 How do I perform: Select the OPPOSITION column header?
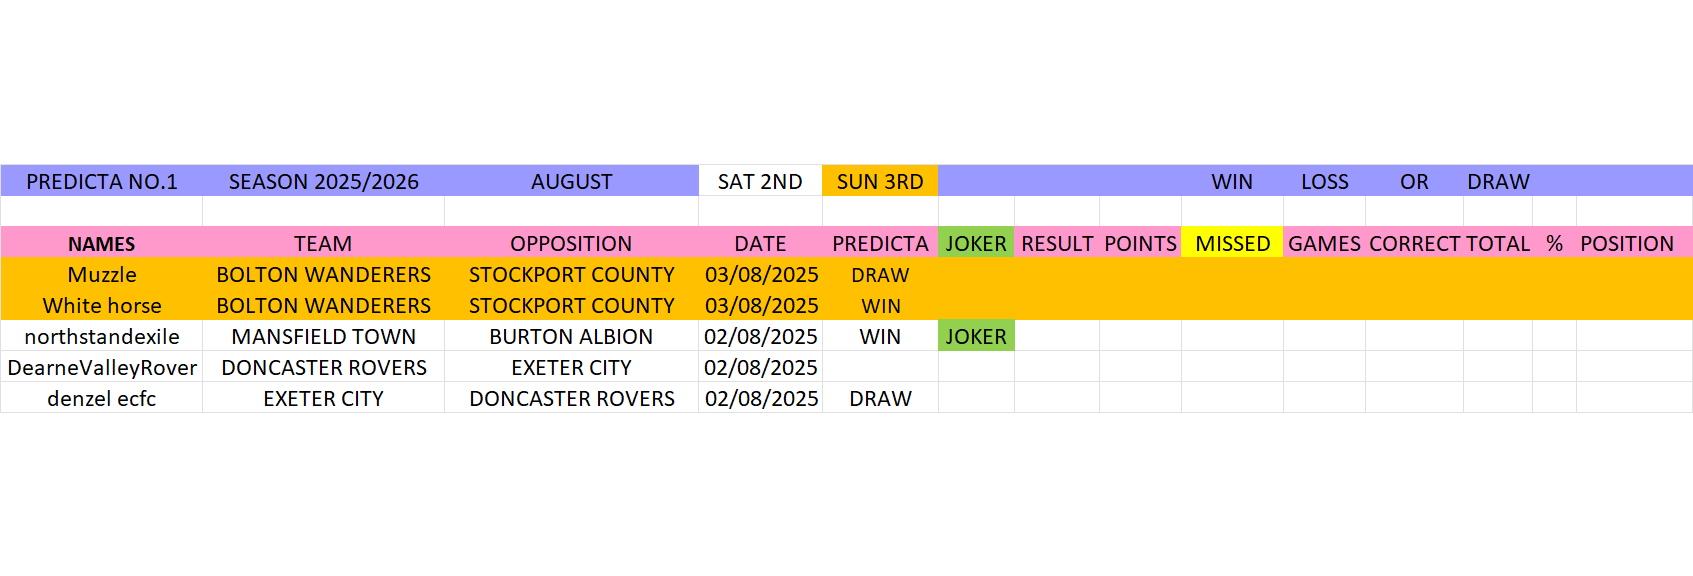click(x=572, y=243)
